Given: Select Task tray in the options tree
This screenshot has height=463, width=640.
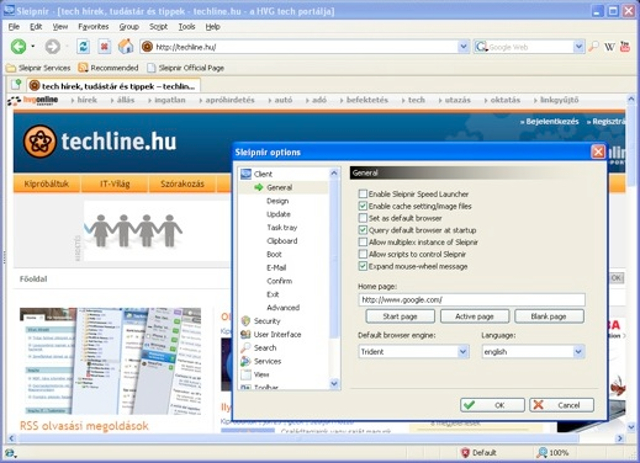Looking at the screenshot, I should pos(282,227).
